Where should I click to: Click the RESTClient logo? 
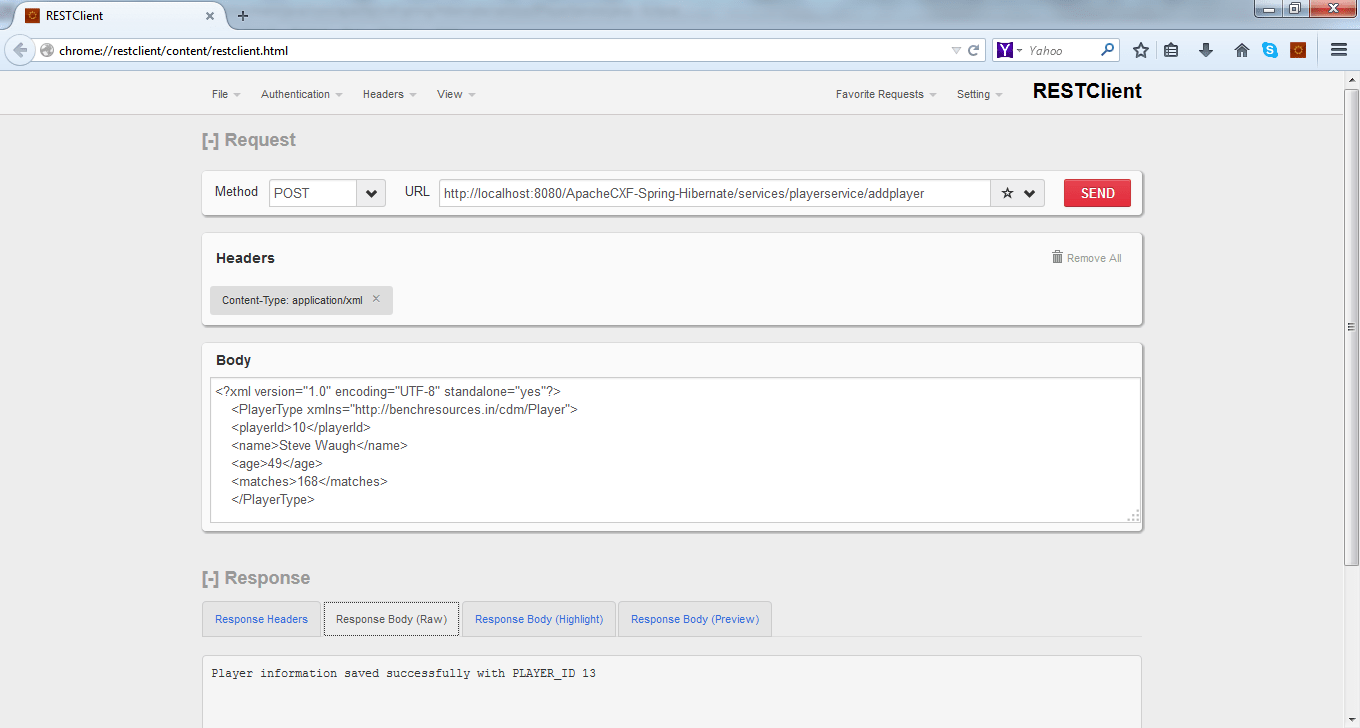[1087, 91]
